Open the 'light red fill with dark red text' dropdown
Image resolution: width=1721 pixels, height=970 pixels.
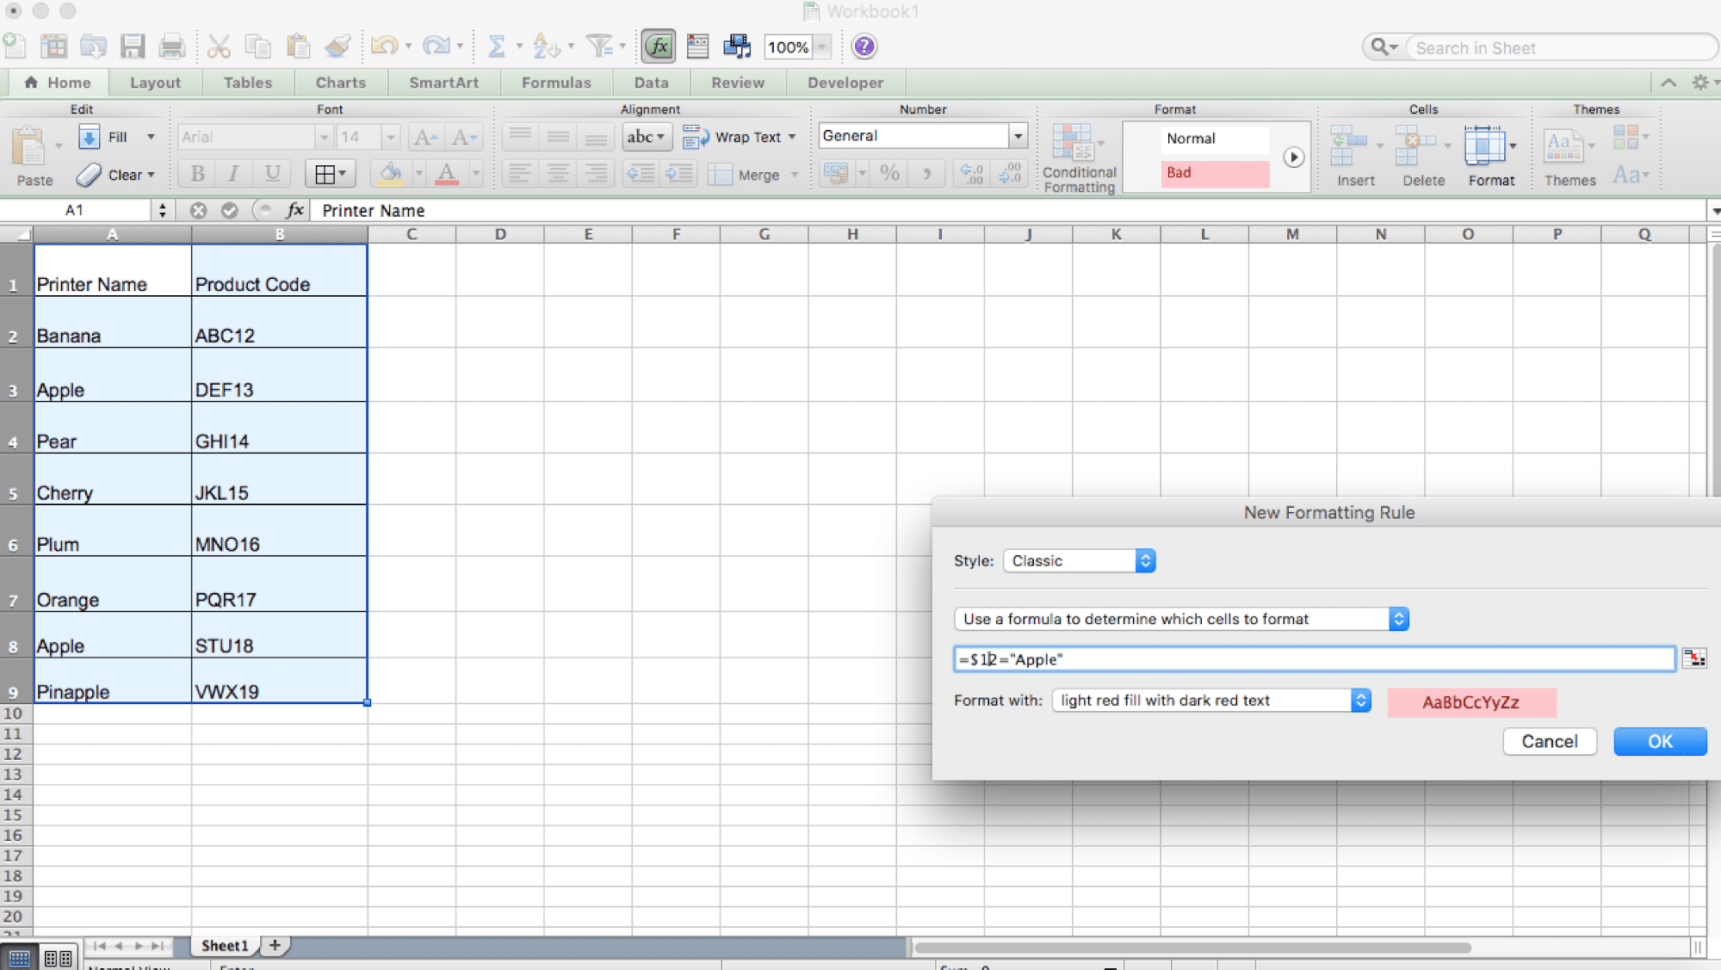click(1210, 700)
